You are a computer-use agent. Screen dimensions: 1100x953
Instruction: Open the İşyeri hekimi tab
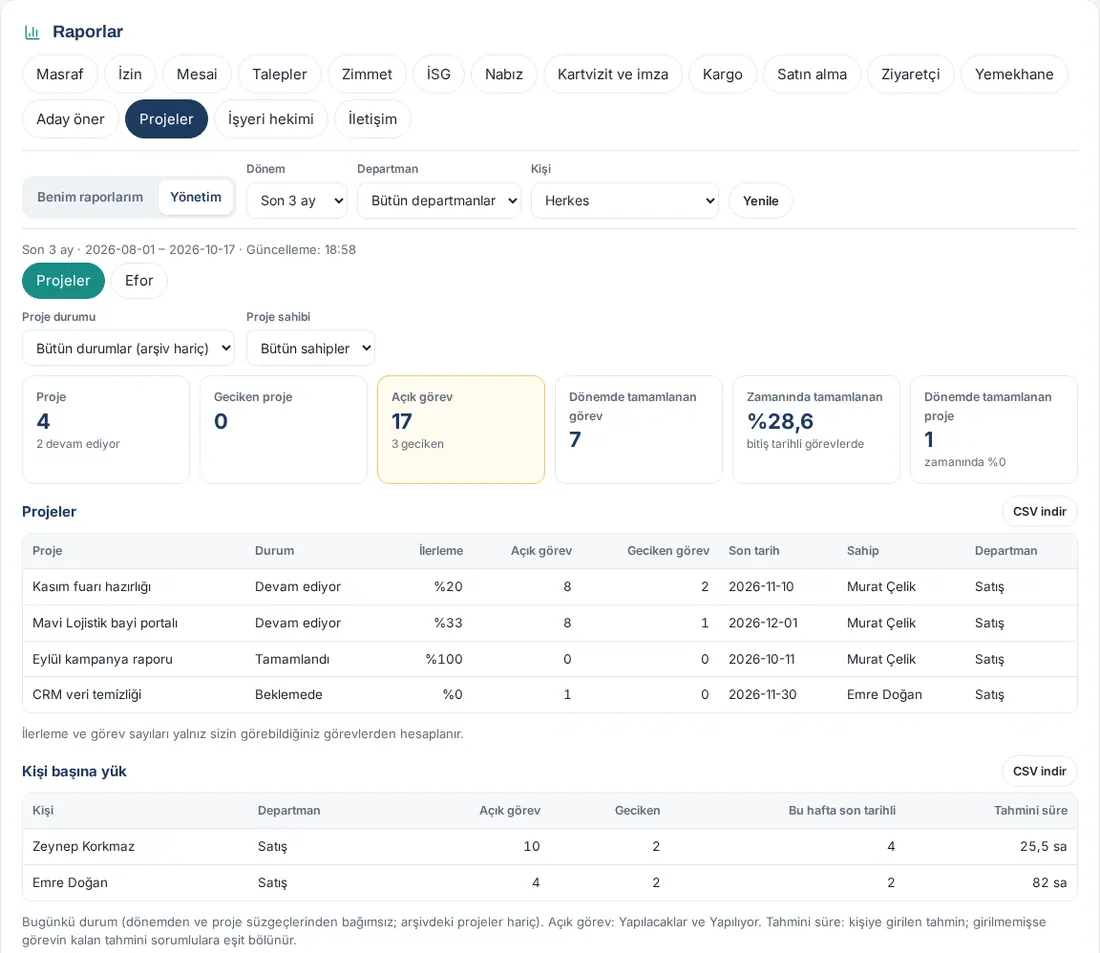pyautogui.click(x=271, y=119)
